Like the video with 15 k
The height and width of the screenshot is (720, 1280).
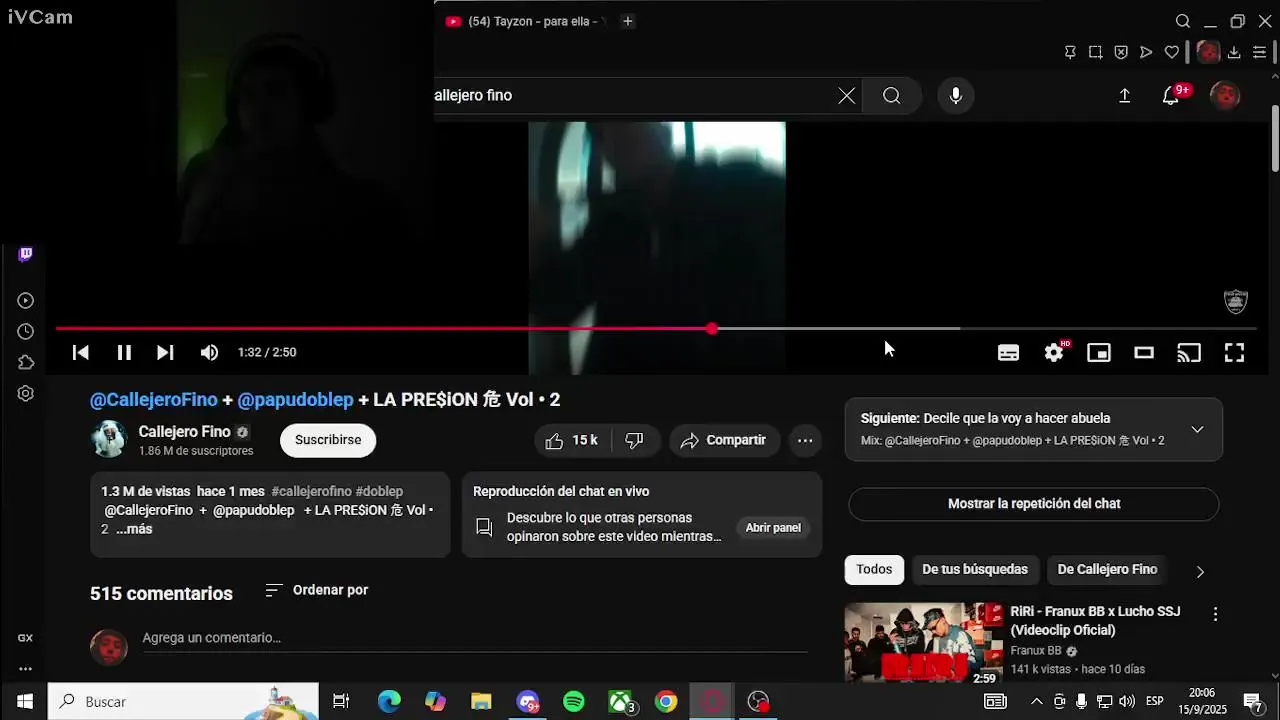[x=572, y=441]
